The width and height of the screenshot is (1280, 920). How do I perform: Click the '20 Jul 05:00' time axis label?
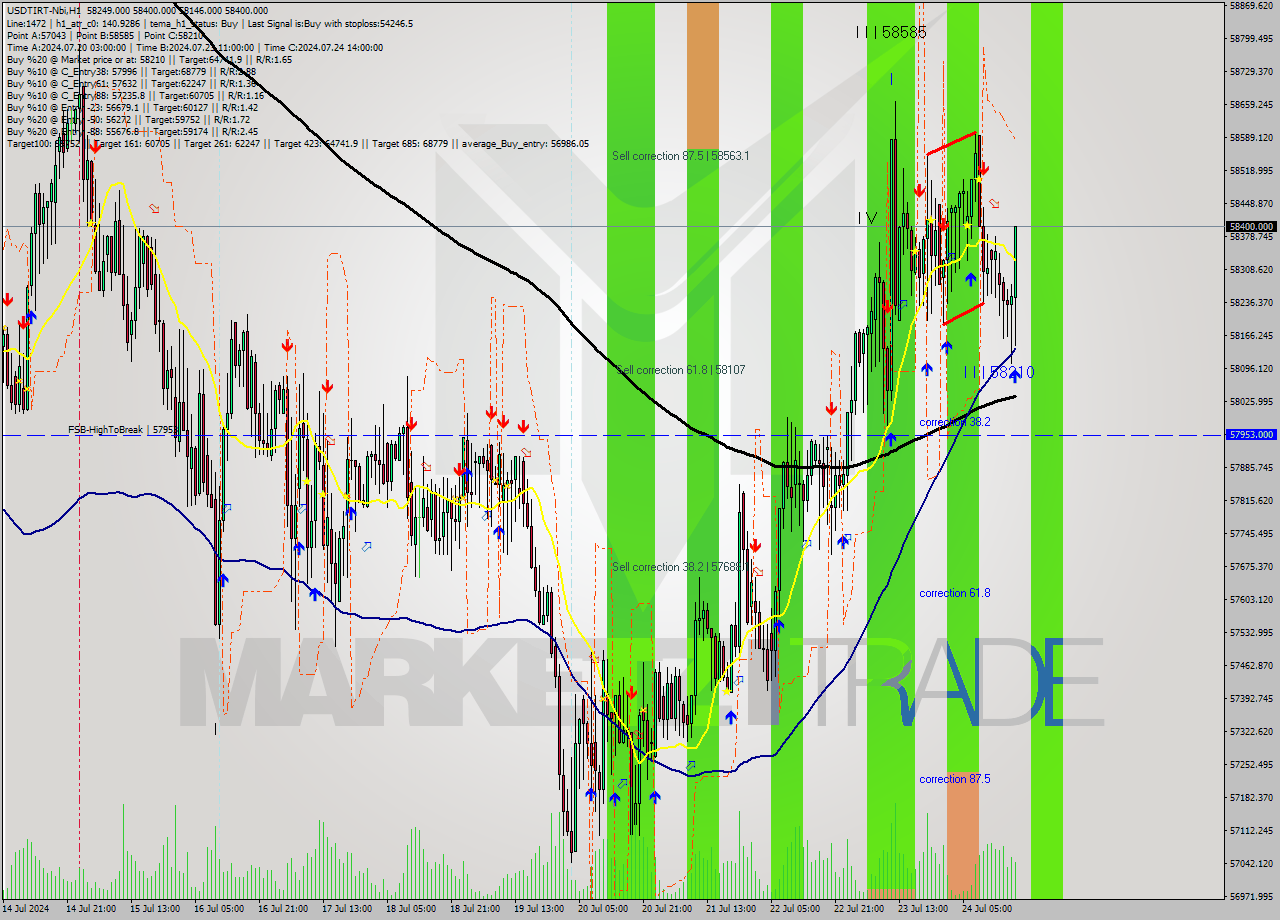pos(603,909)
